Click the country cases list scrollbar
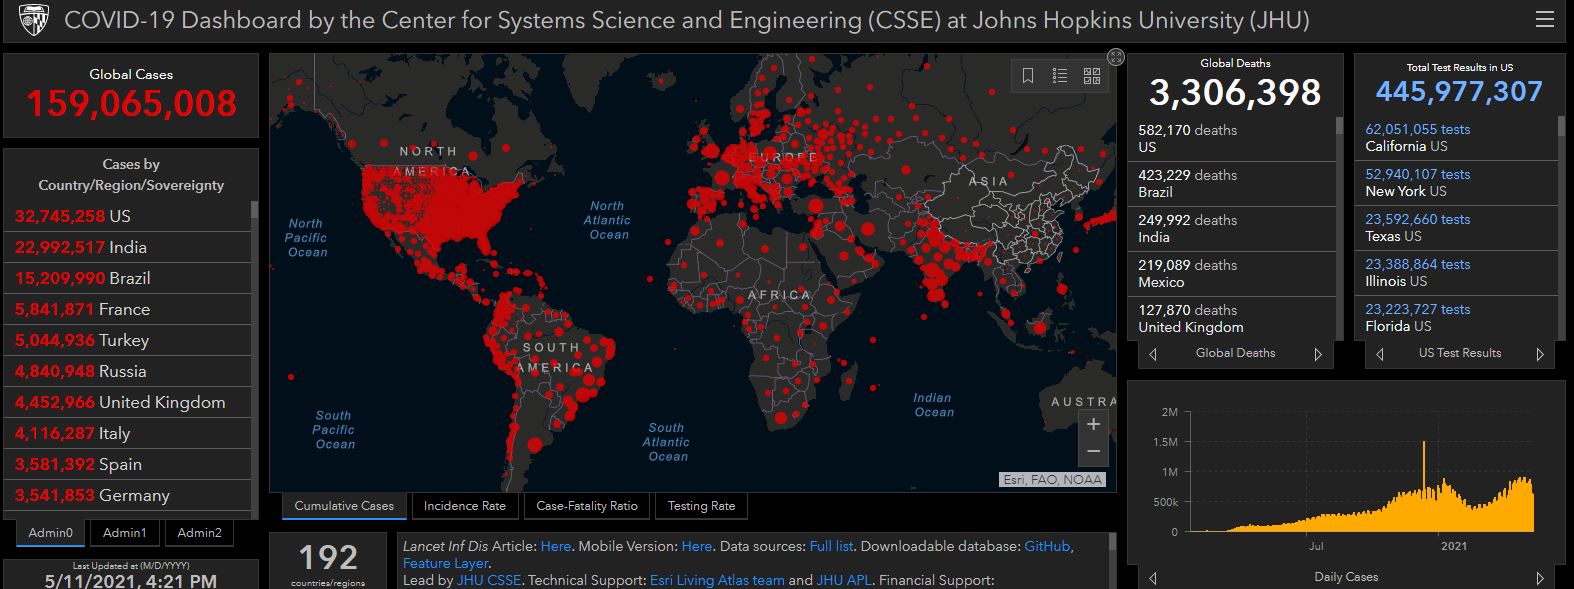The width and height of the screenshot is (1574, 589). (254, 300)
